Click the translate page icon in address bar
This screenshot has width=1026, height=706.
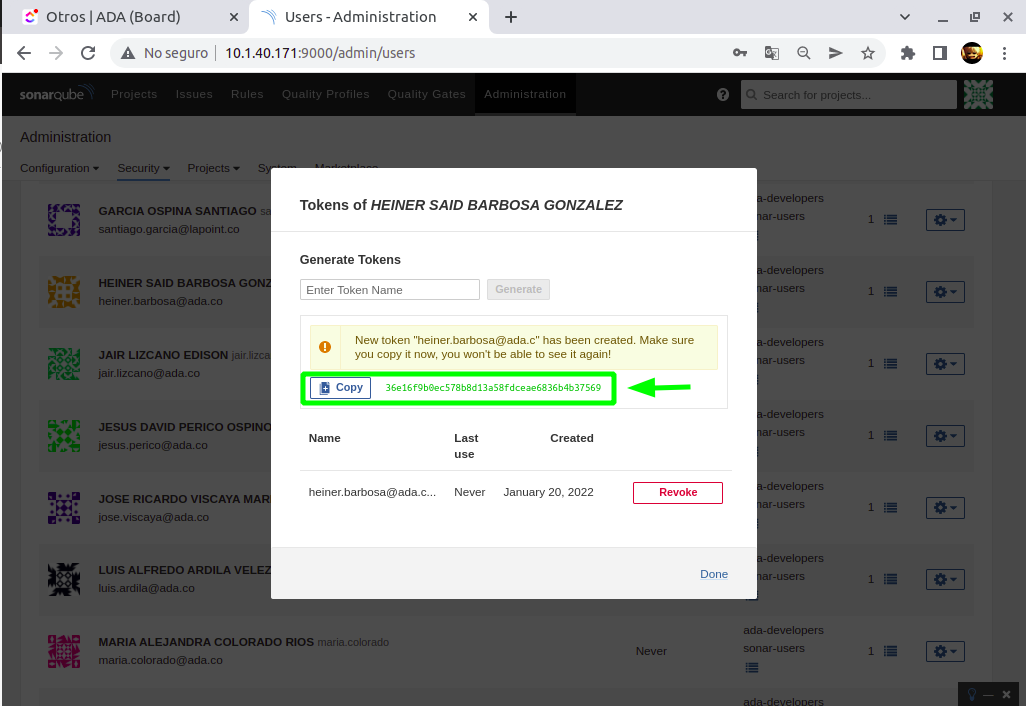772,53
